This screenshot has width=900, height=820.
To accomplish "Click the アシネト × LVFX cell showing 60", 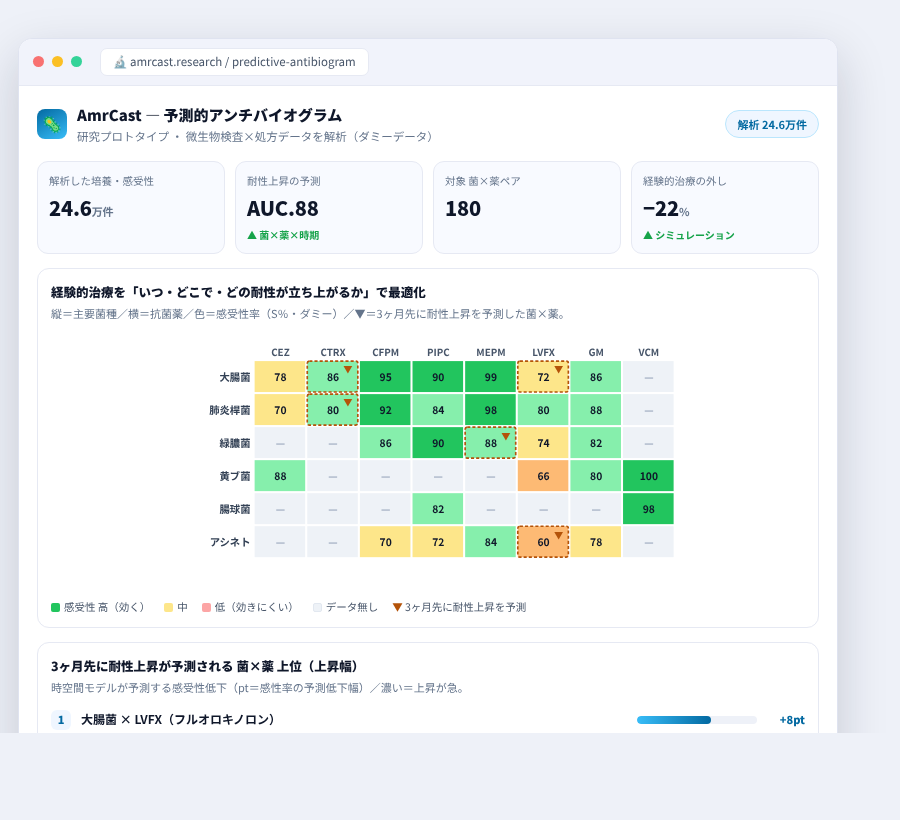I will click(544, 542).
